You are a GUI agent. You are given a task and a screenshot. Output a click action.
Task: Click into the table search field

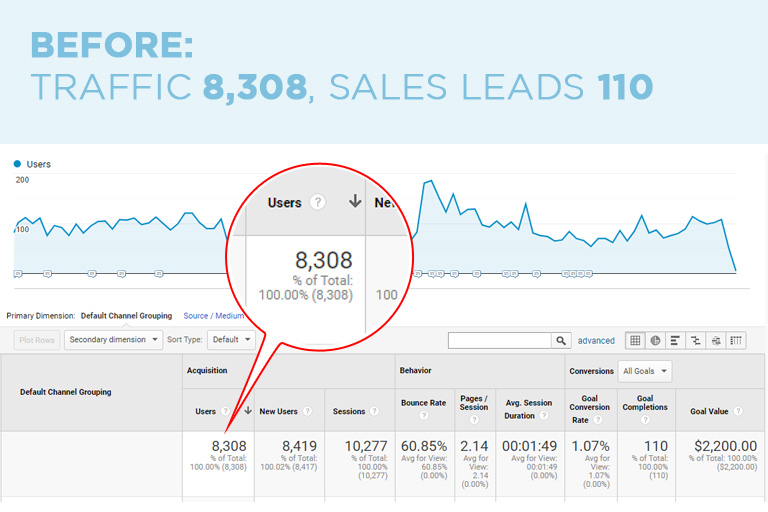coord(498,340)
